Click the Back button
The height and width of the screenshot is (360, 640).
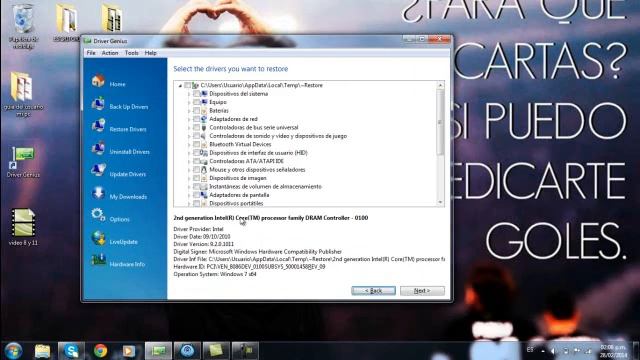pos(373,291)
